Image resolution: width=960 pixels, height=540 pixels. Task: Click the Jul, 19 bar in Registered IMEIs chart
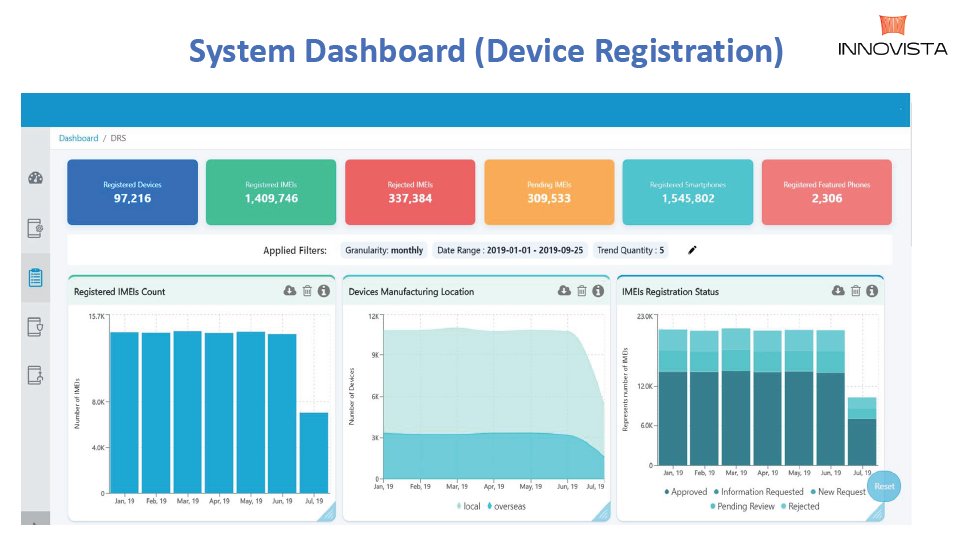click(313, 452)
